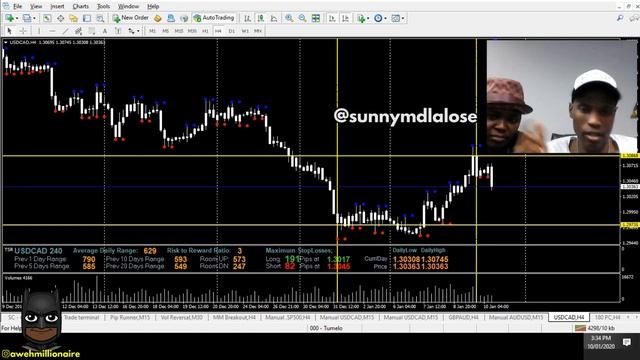The height and width of the screenshot is (360, 640).
Task: Switch to MM Breakout,H4 tab
Action: 234,317
